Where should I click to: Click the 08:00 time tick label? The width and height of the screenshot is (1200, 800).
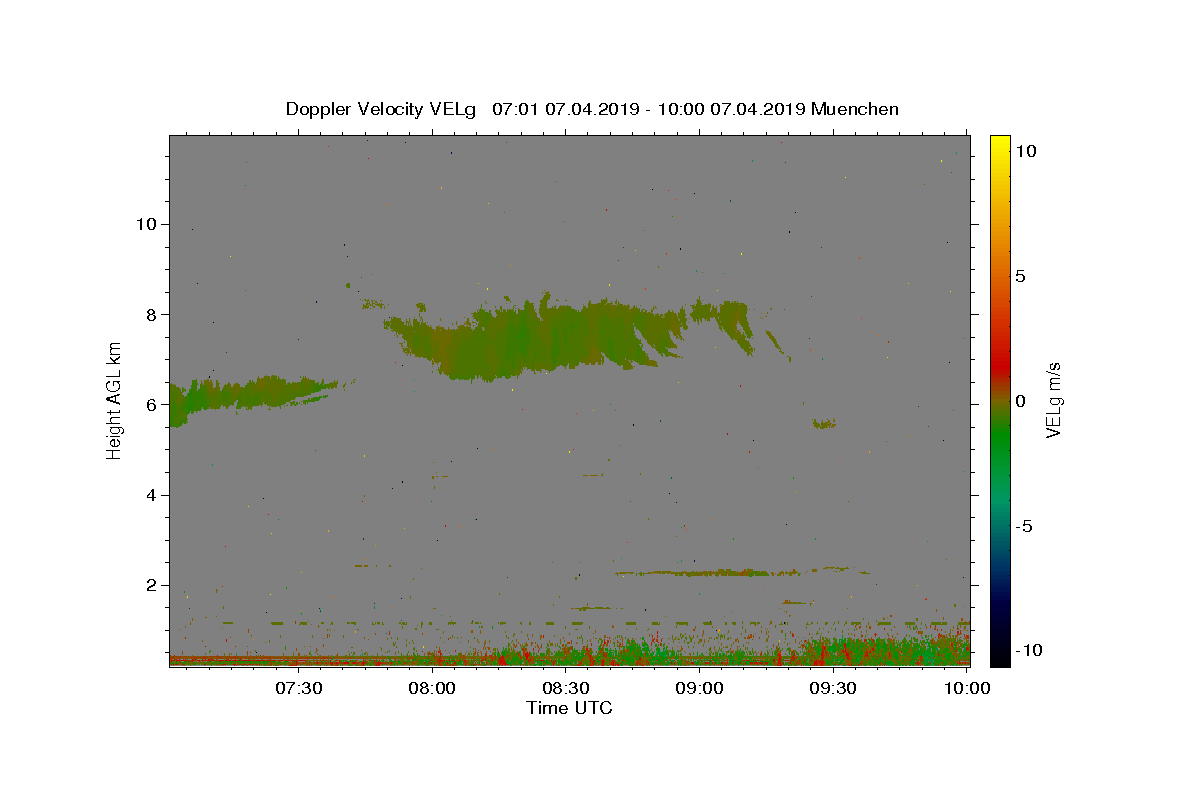[433, 688]
